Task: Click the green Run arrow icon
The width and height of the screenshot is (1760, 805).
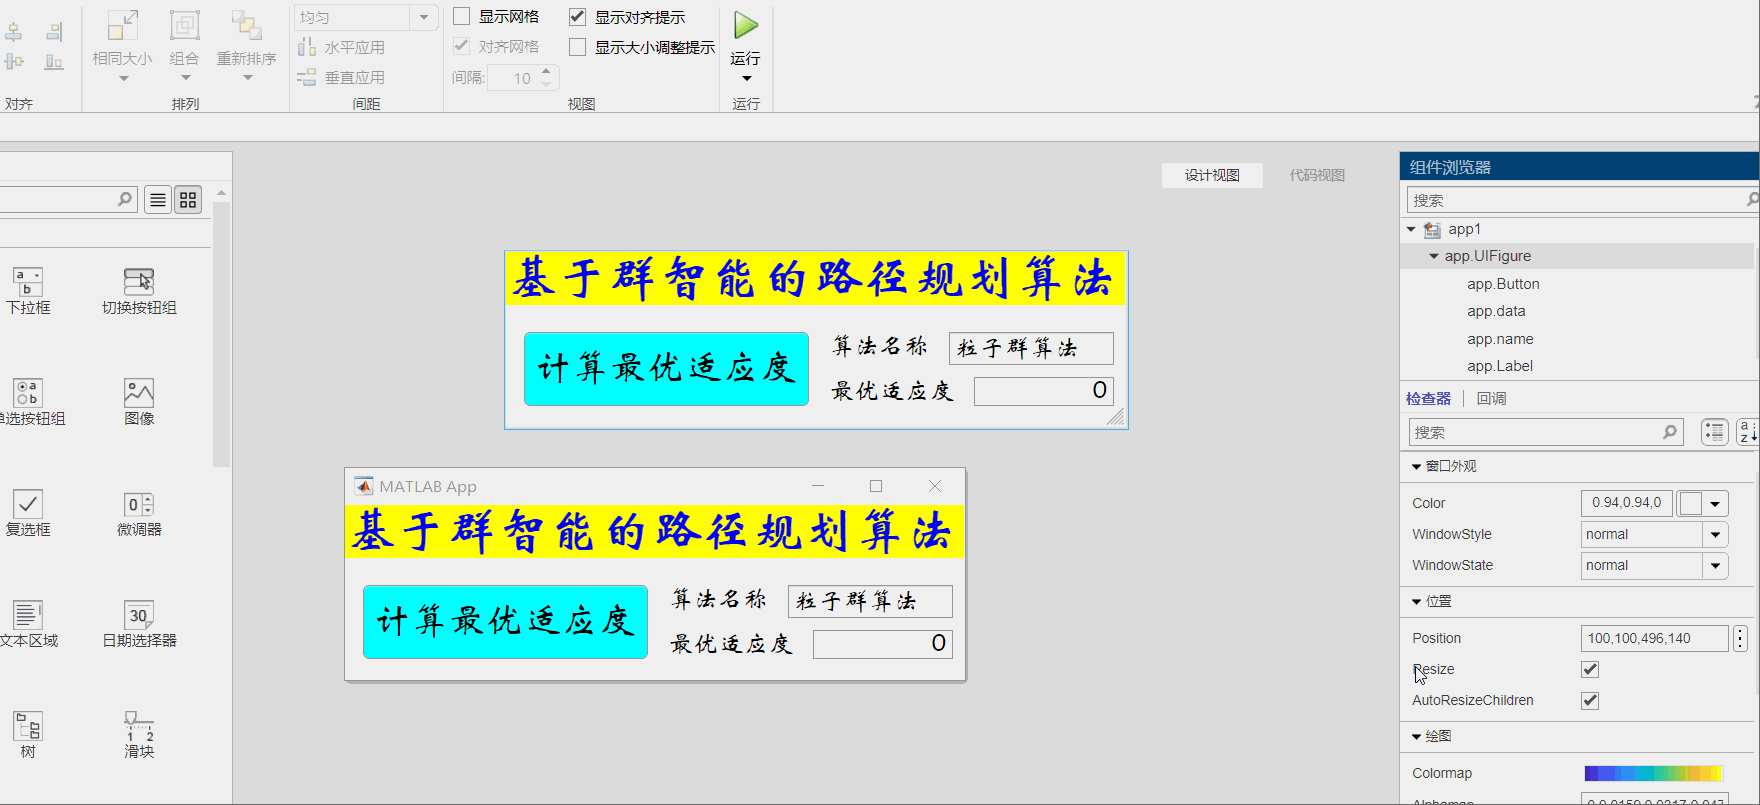Action: 746,25
